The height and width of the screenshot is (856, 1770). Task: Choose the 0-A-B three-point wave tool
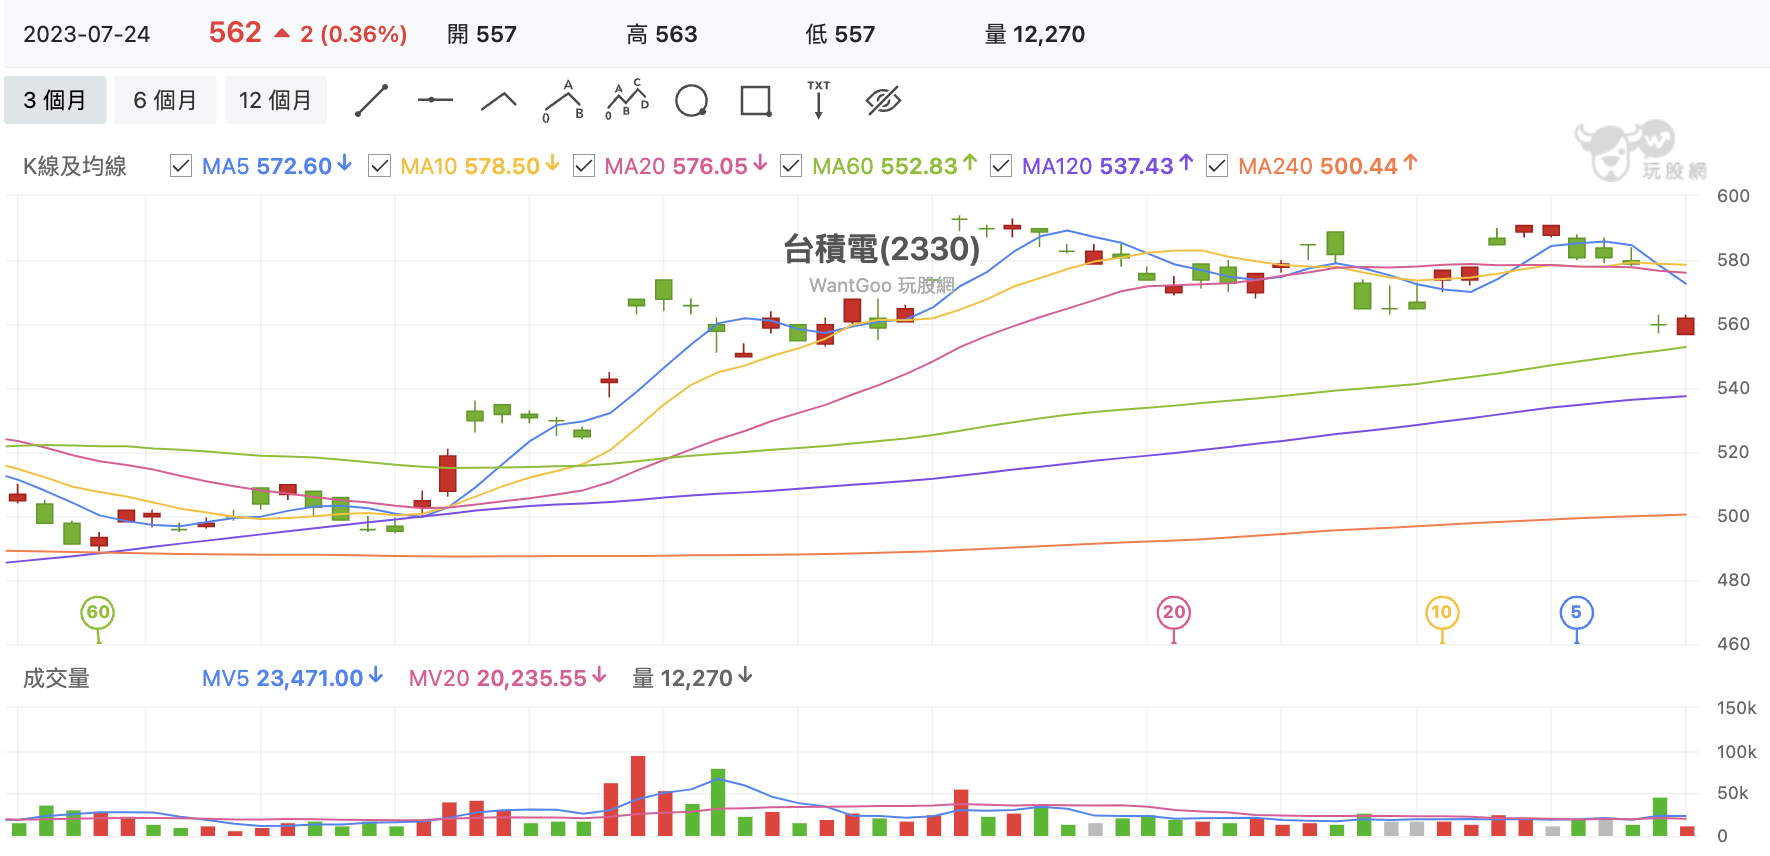[564, 101]
